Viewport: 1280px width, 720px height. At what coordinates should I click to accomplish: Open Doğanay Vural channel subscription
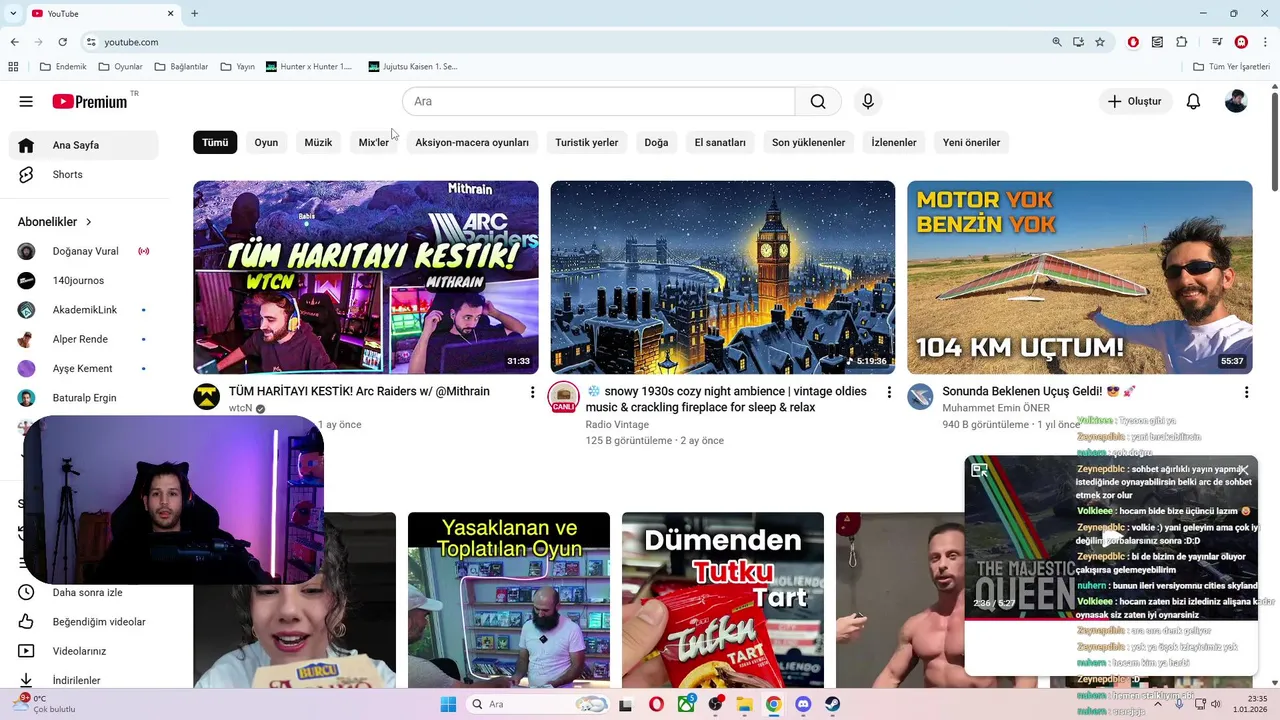tap(84, 251)
